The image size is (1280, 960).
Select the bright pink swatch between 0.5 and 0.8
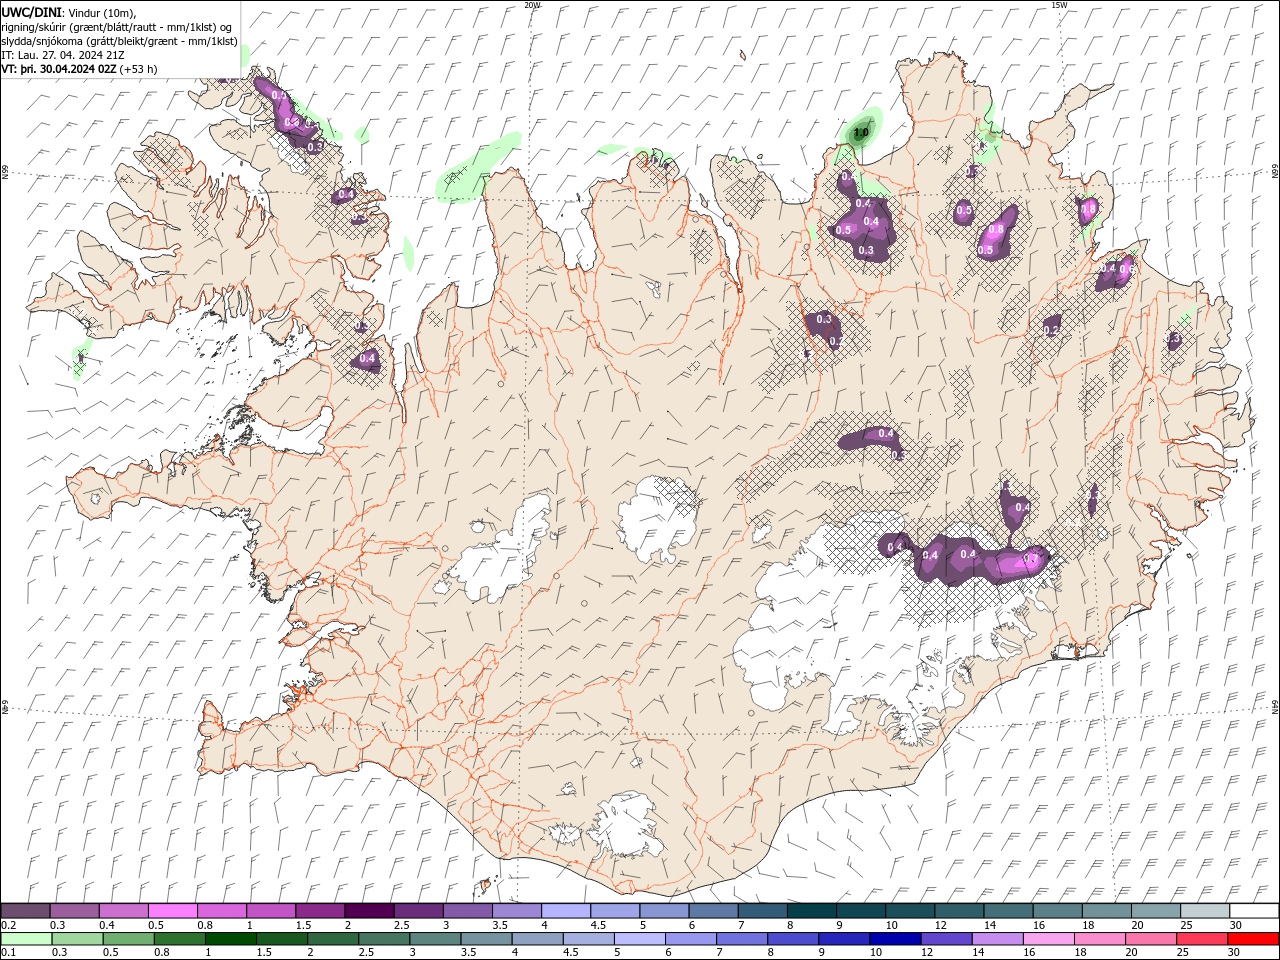point(173,911)
